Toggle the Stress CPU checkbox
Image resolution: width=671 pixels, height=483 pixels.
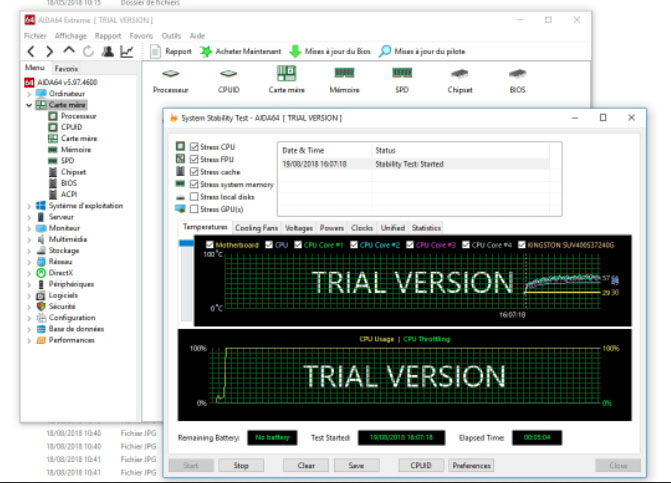click(x=194, y=147)
